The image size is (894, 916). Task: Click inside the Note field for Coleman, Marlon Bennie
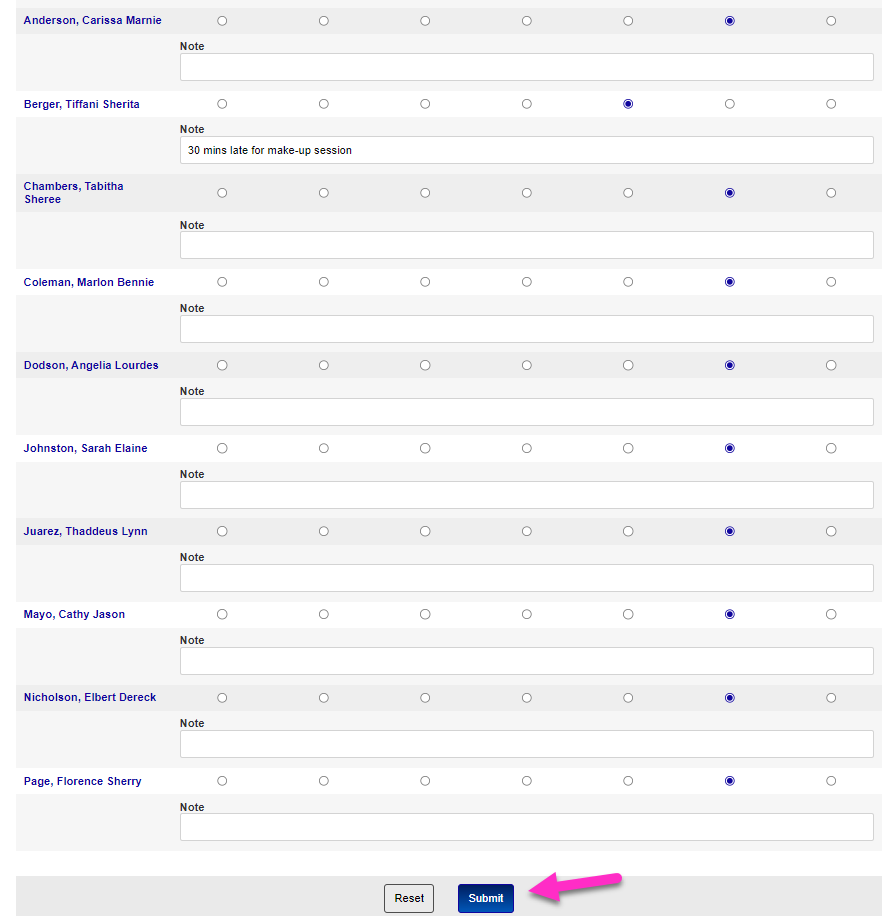(526, 328)
